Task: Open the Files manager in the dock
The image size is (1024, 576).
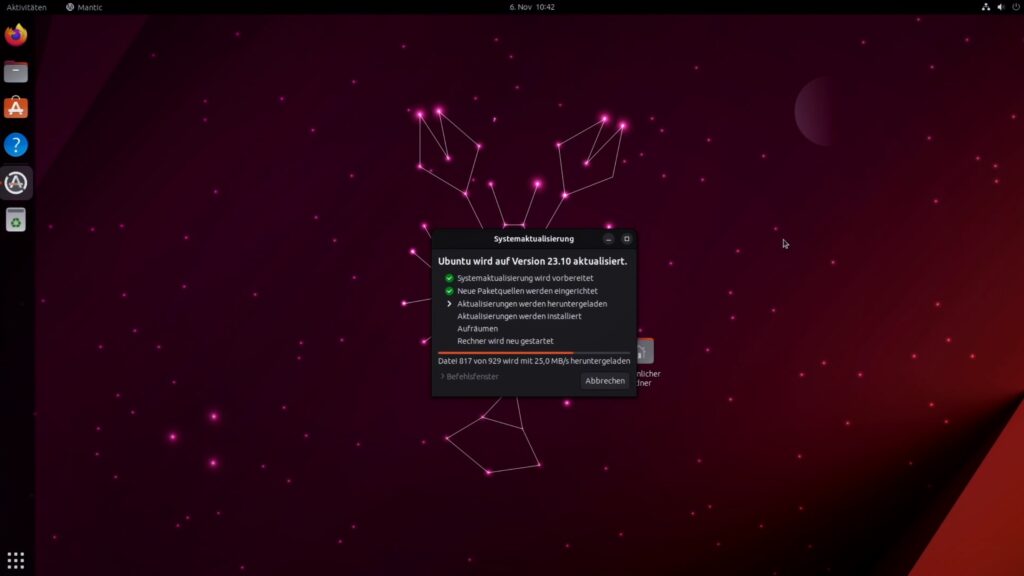Action: click(16, 71)
